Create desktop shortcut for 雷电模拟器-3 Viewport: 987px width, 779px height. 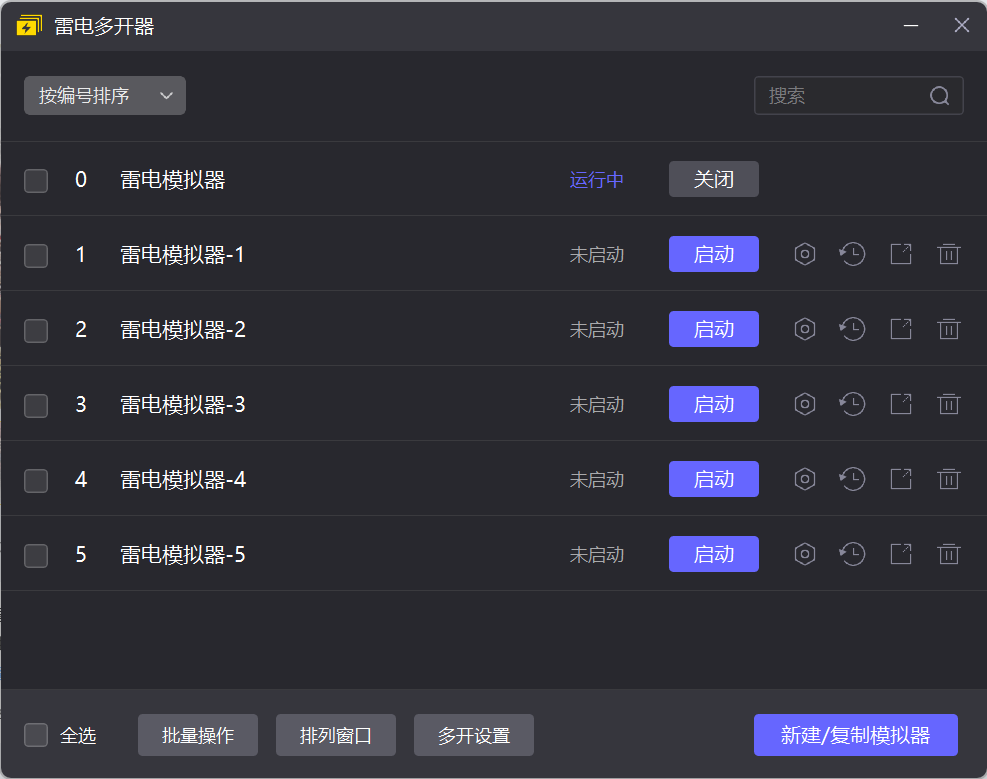[x=901, y=404]
